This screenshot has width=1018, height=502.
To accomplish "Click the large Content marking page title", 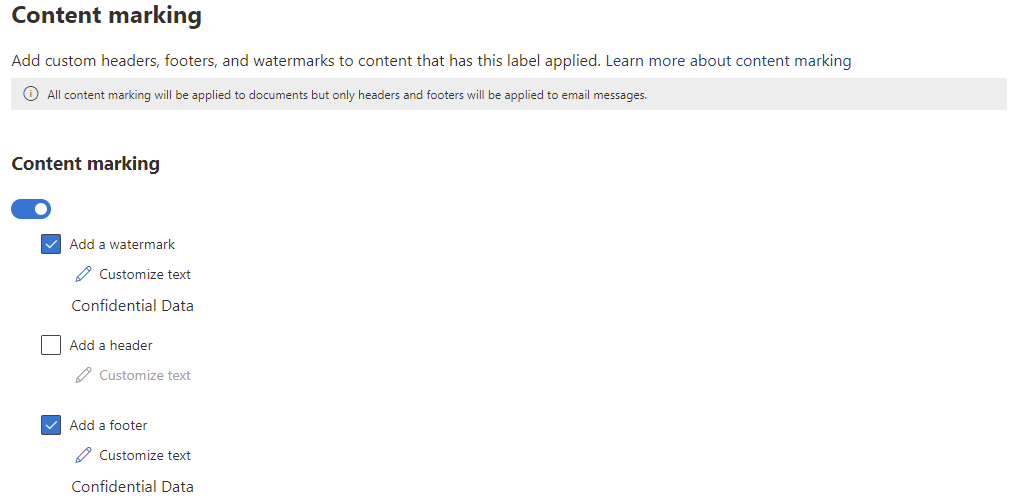I will [106, 16].
